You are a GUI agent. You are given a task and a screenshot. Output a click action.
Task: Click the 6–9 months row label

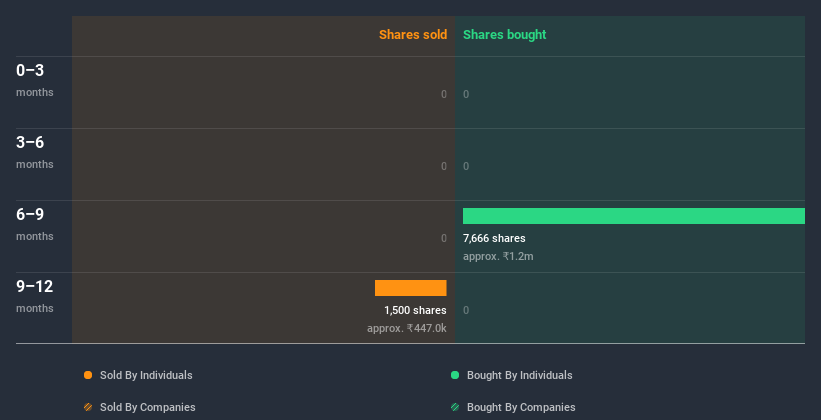pyautogui.click(x=35, y=224)
